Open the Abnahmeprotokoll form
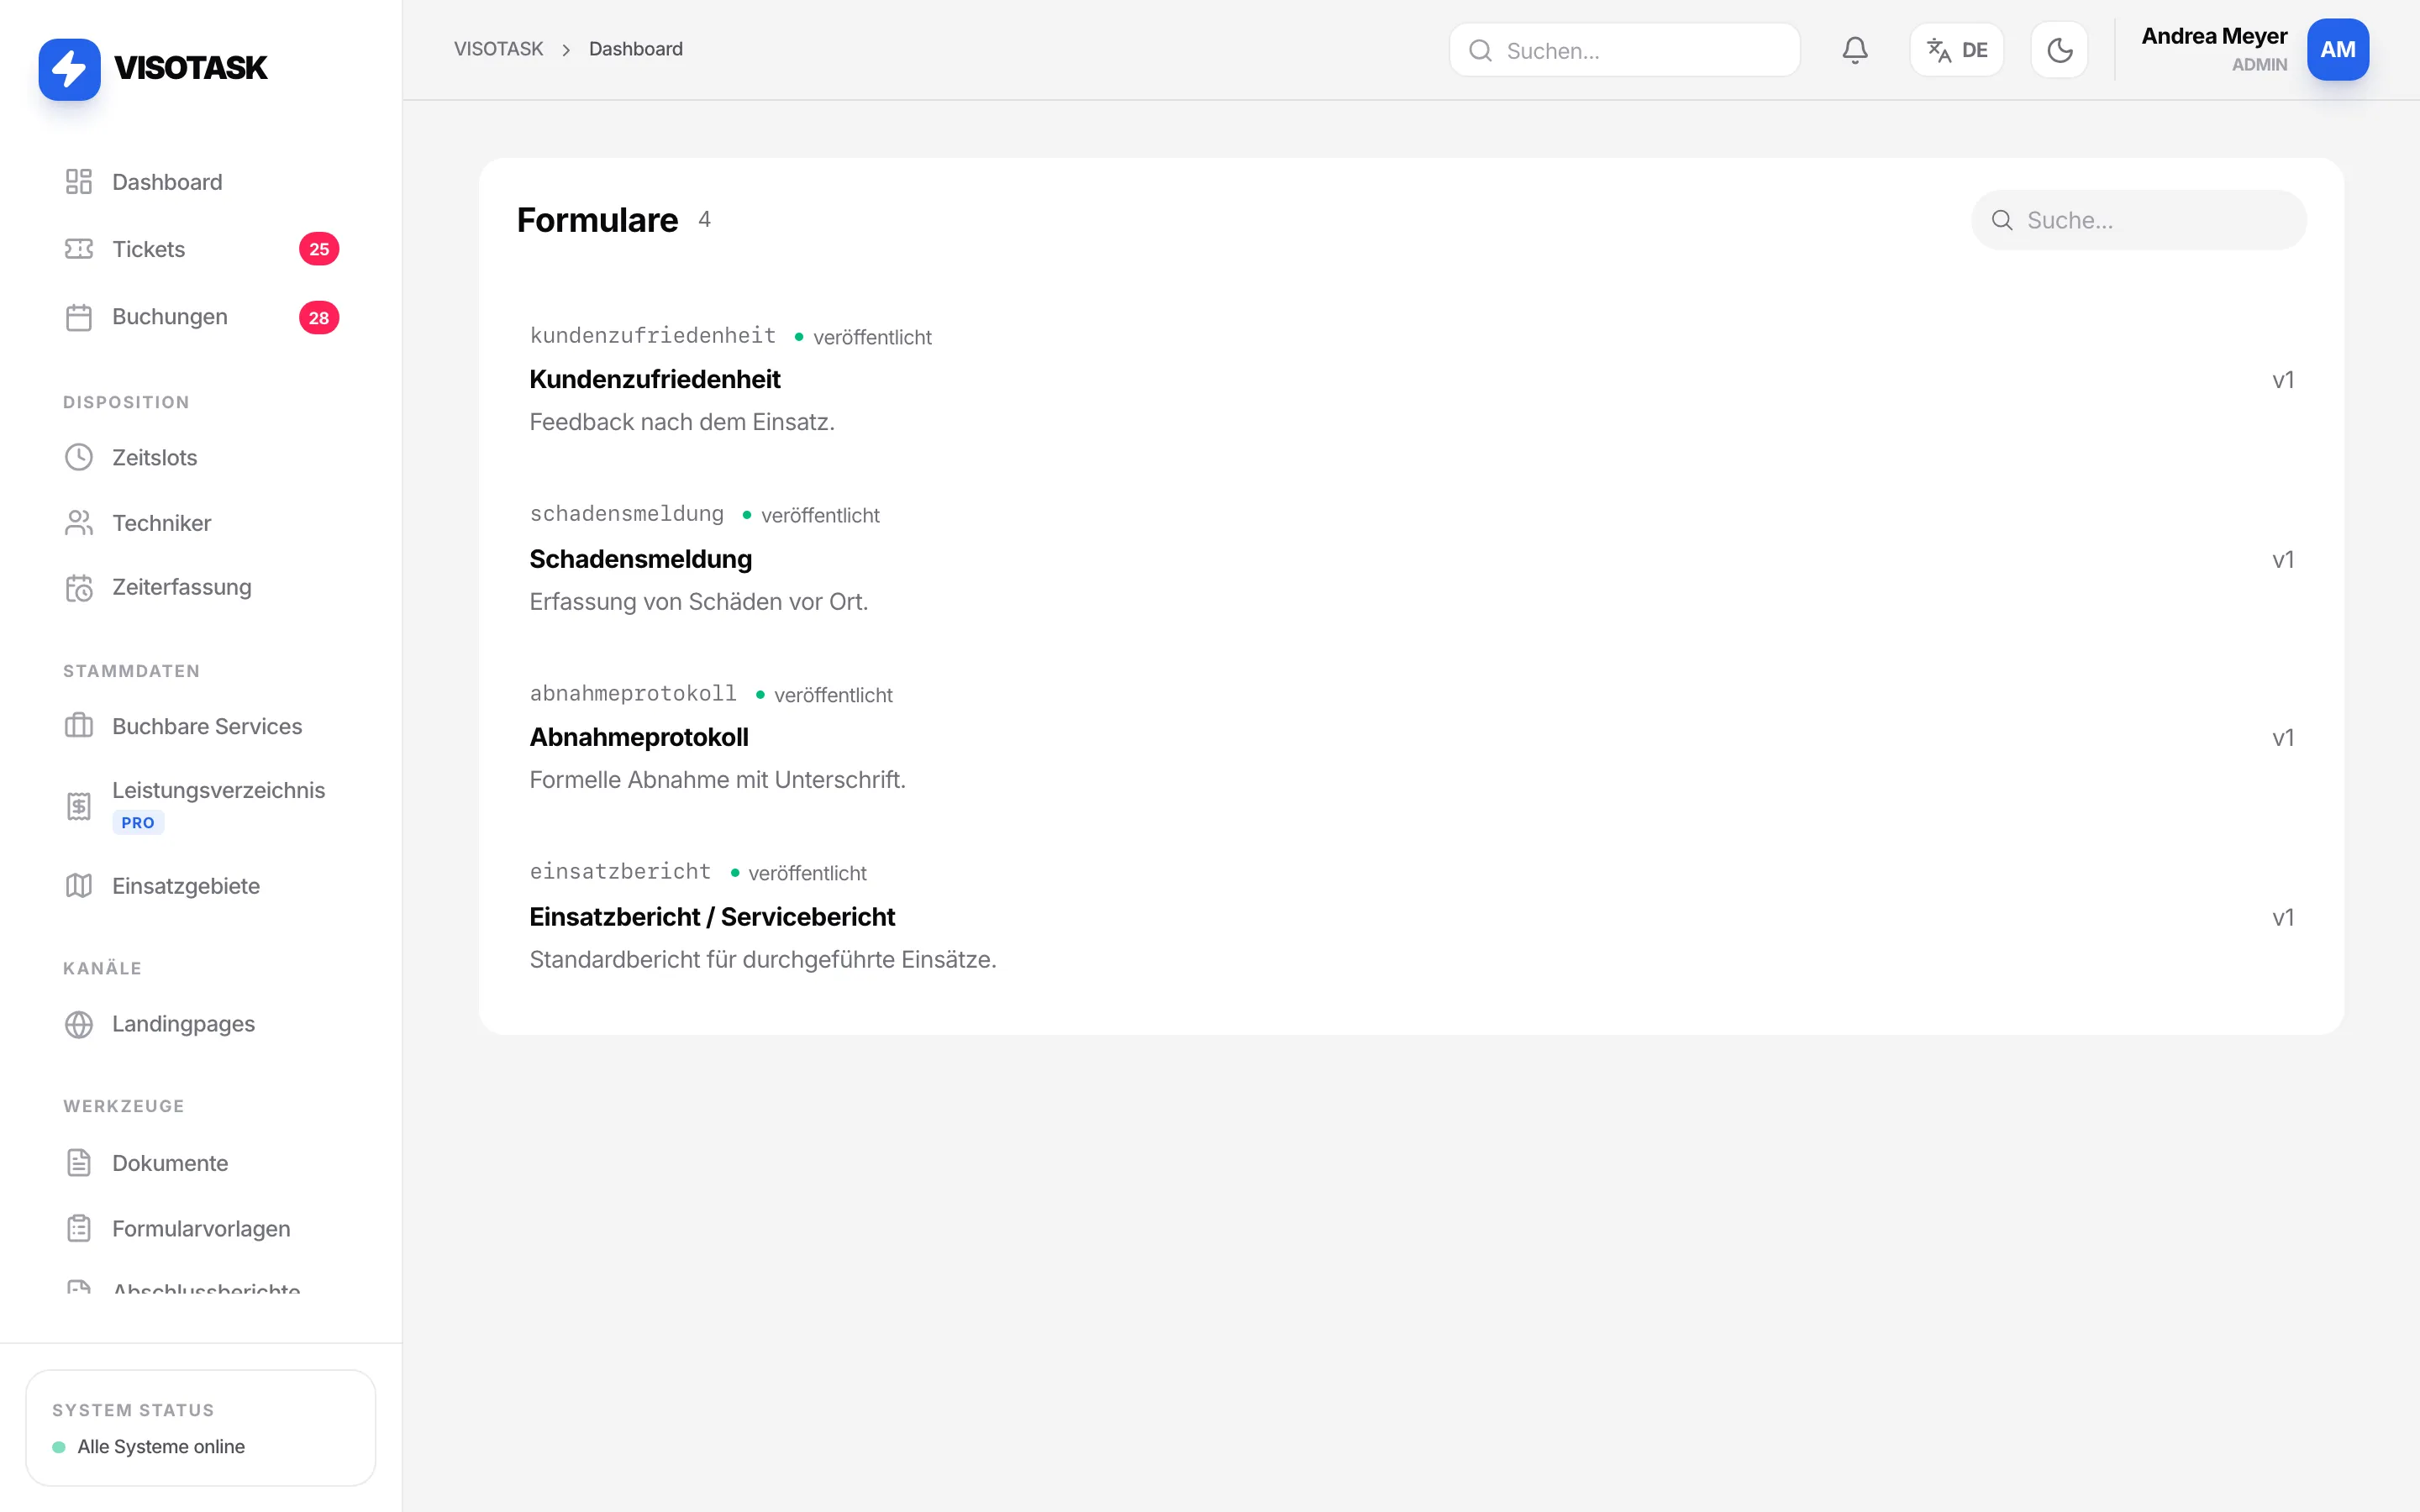 point(1411,737)
